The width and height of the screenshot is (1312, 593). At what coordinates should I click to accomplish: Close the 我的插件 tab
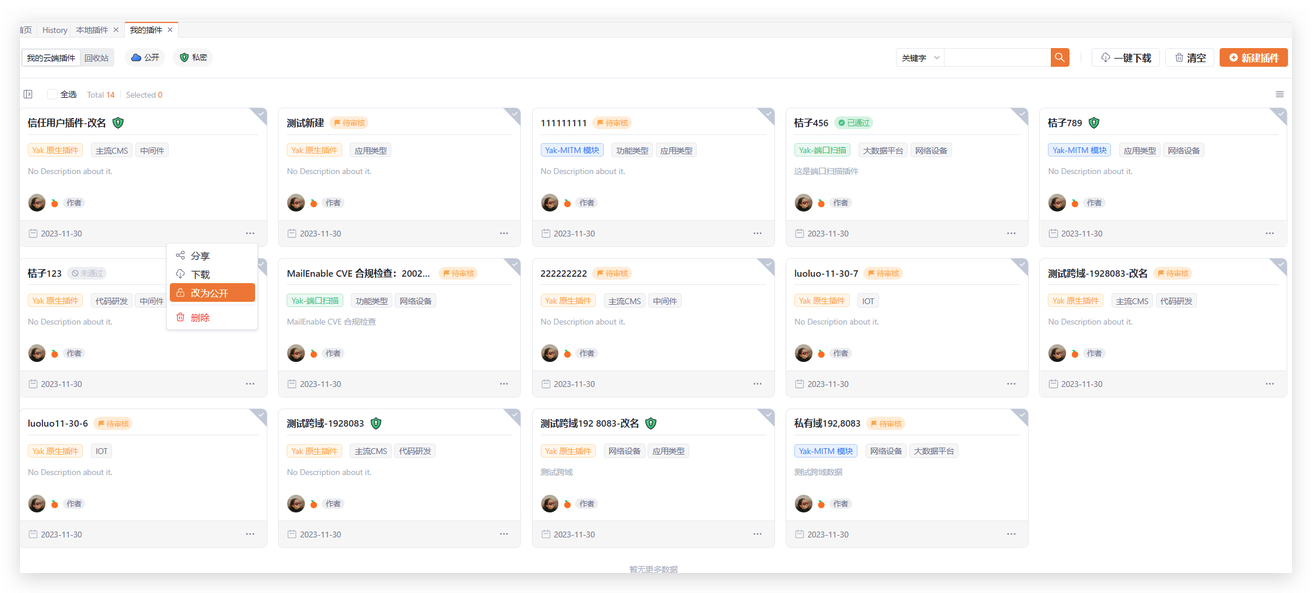pyautogui.click(x=170, y=30)
